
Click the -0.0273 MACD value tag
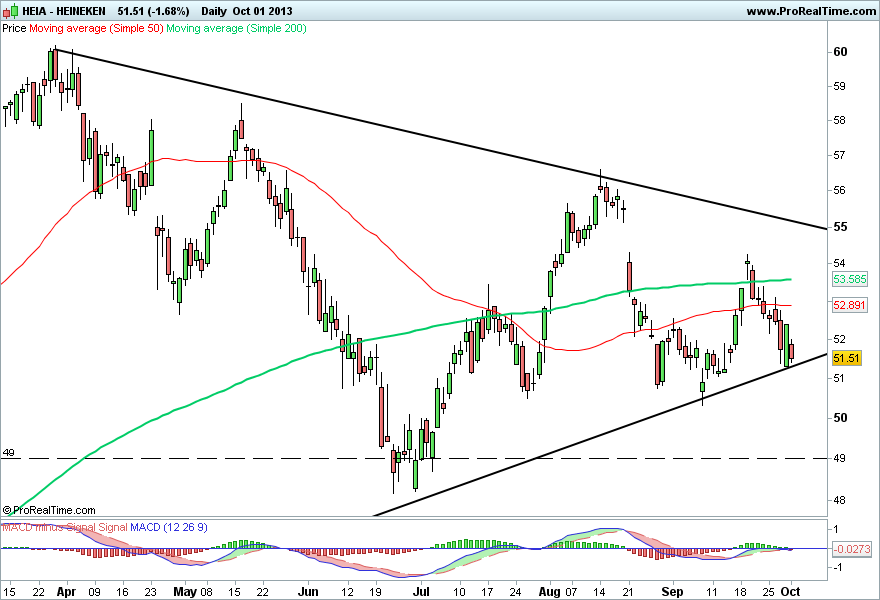pyautogui.click(x=851, y=549)
